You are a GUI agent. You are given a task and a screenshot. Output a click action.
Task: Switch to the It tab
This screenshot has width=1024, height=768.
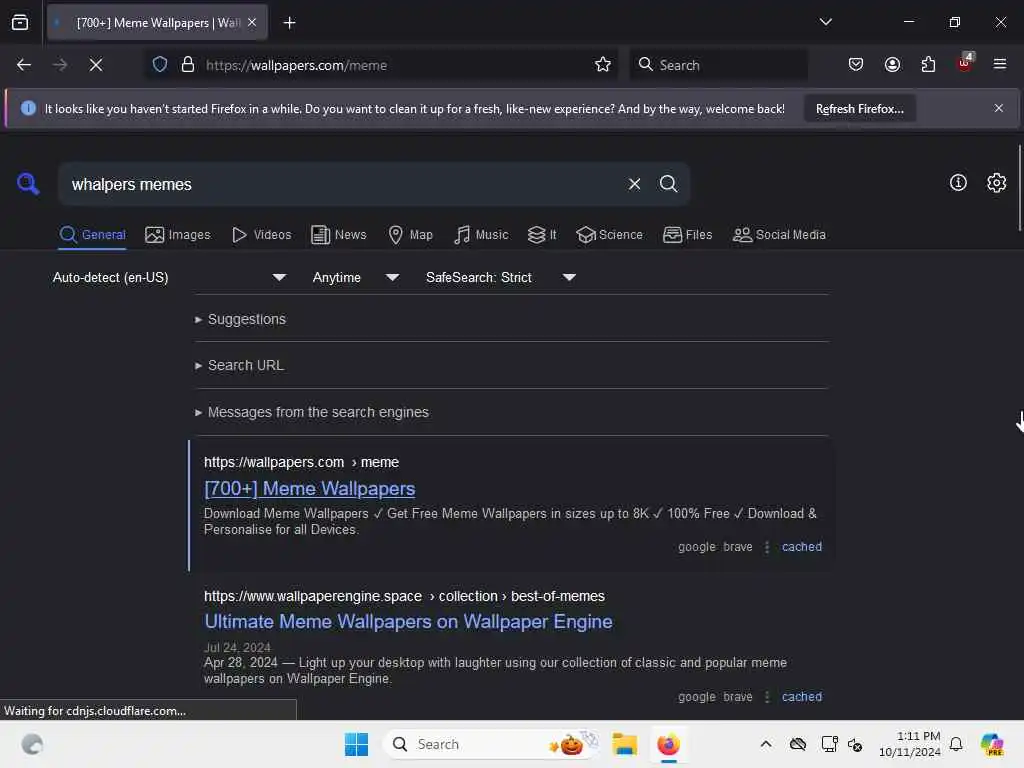click(542, 234)
